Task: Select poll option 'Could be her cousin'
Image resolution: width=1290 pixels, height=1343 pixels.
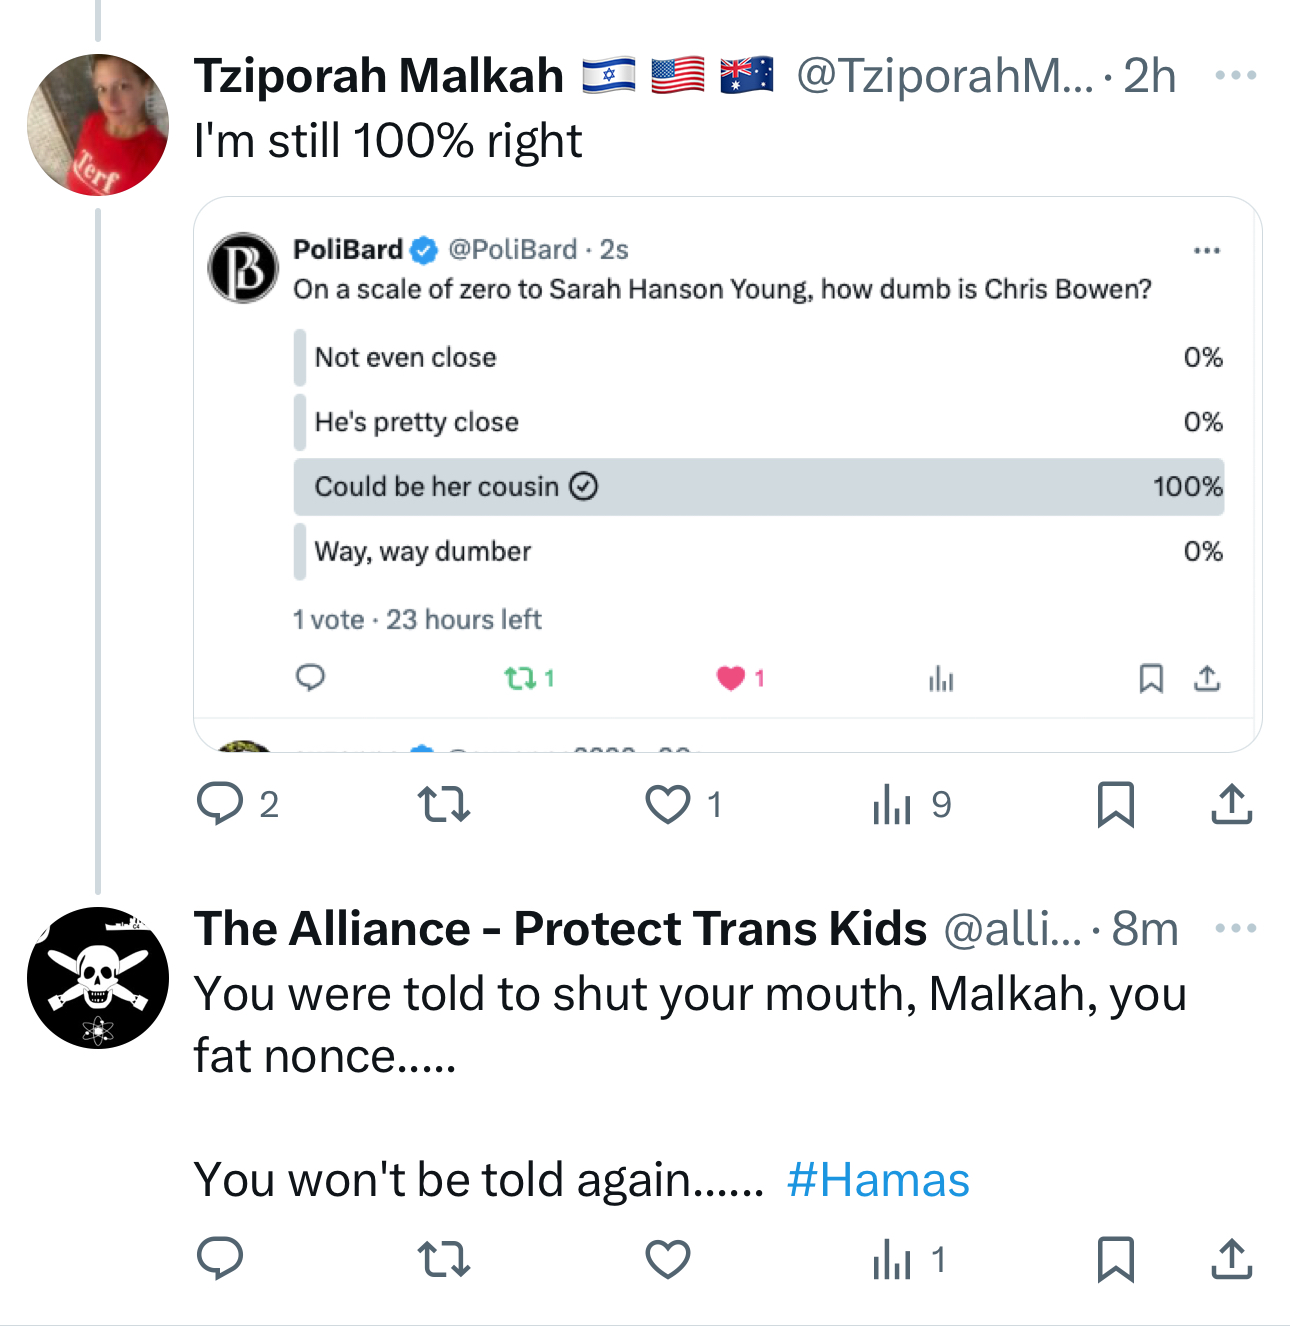Action: pyautogui.click(x=758, y=487)
